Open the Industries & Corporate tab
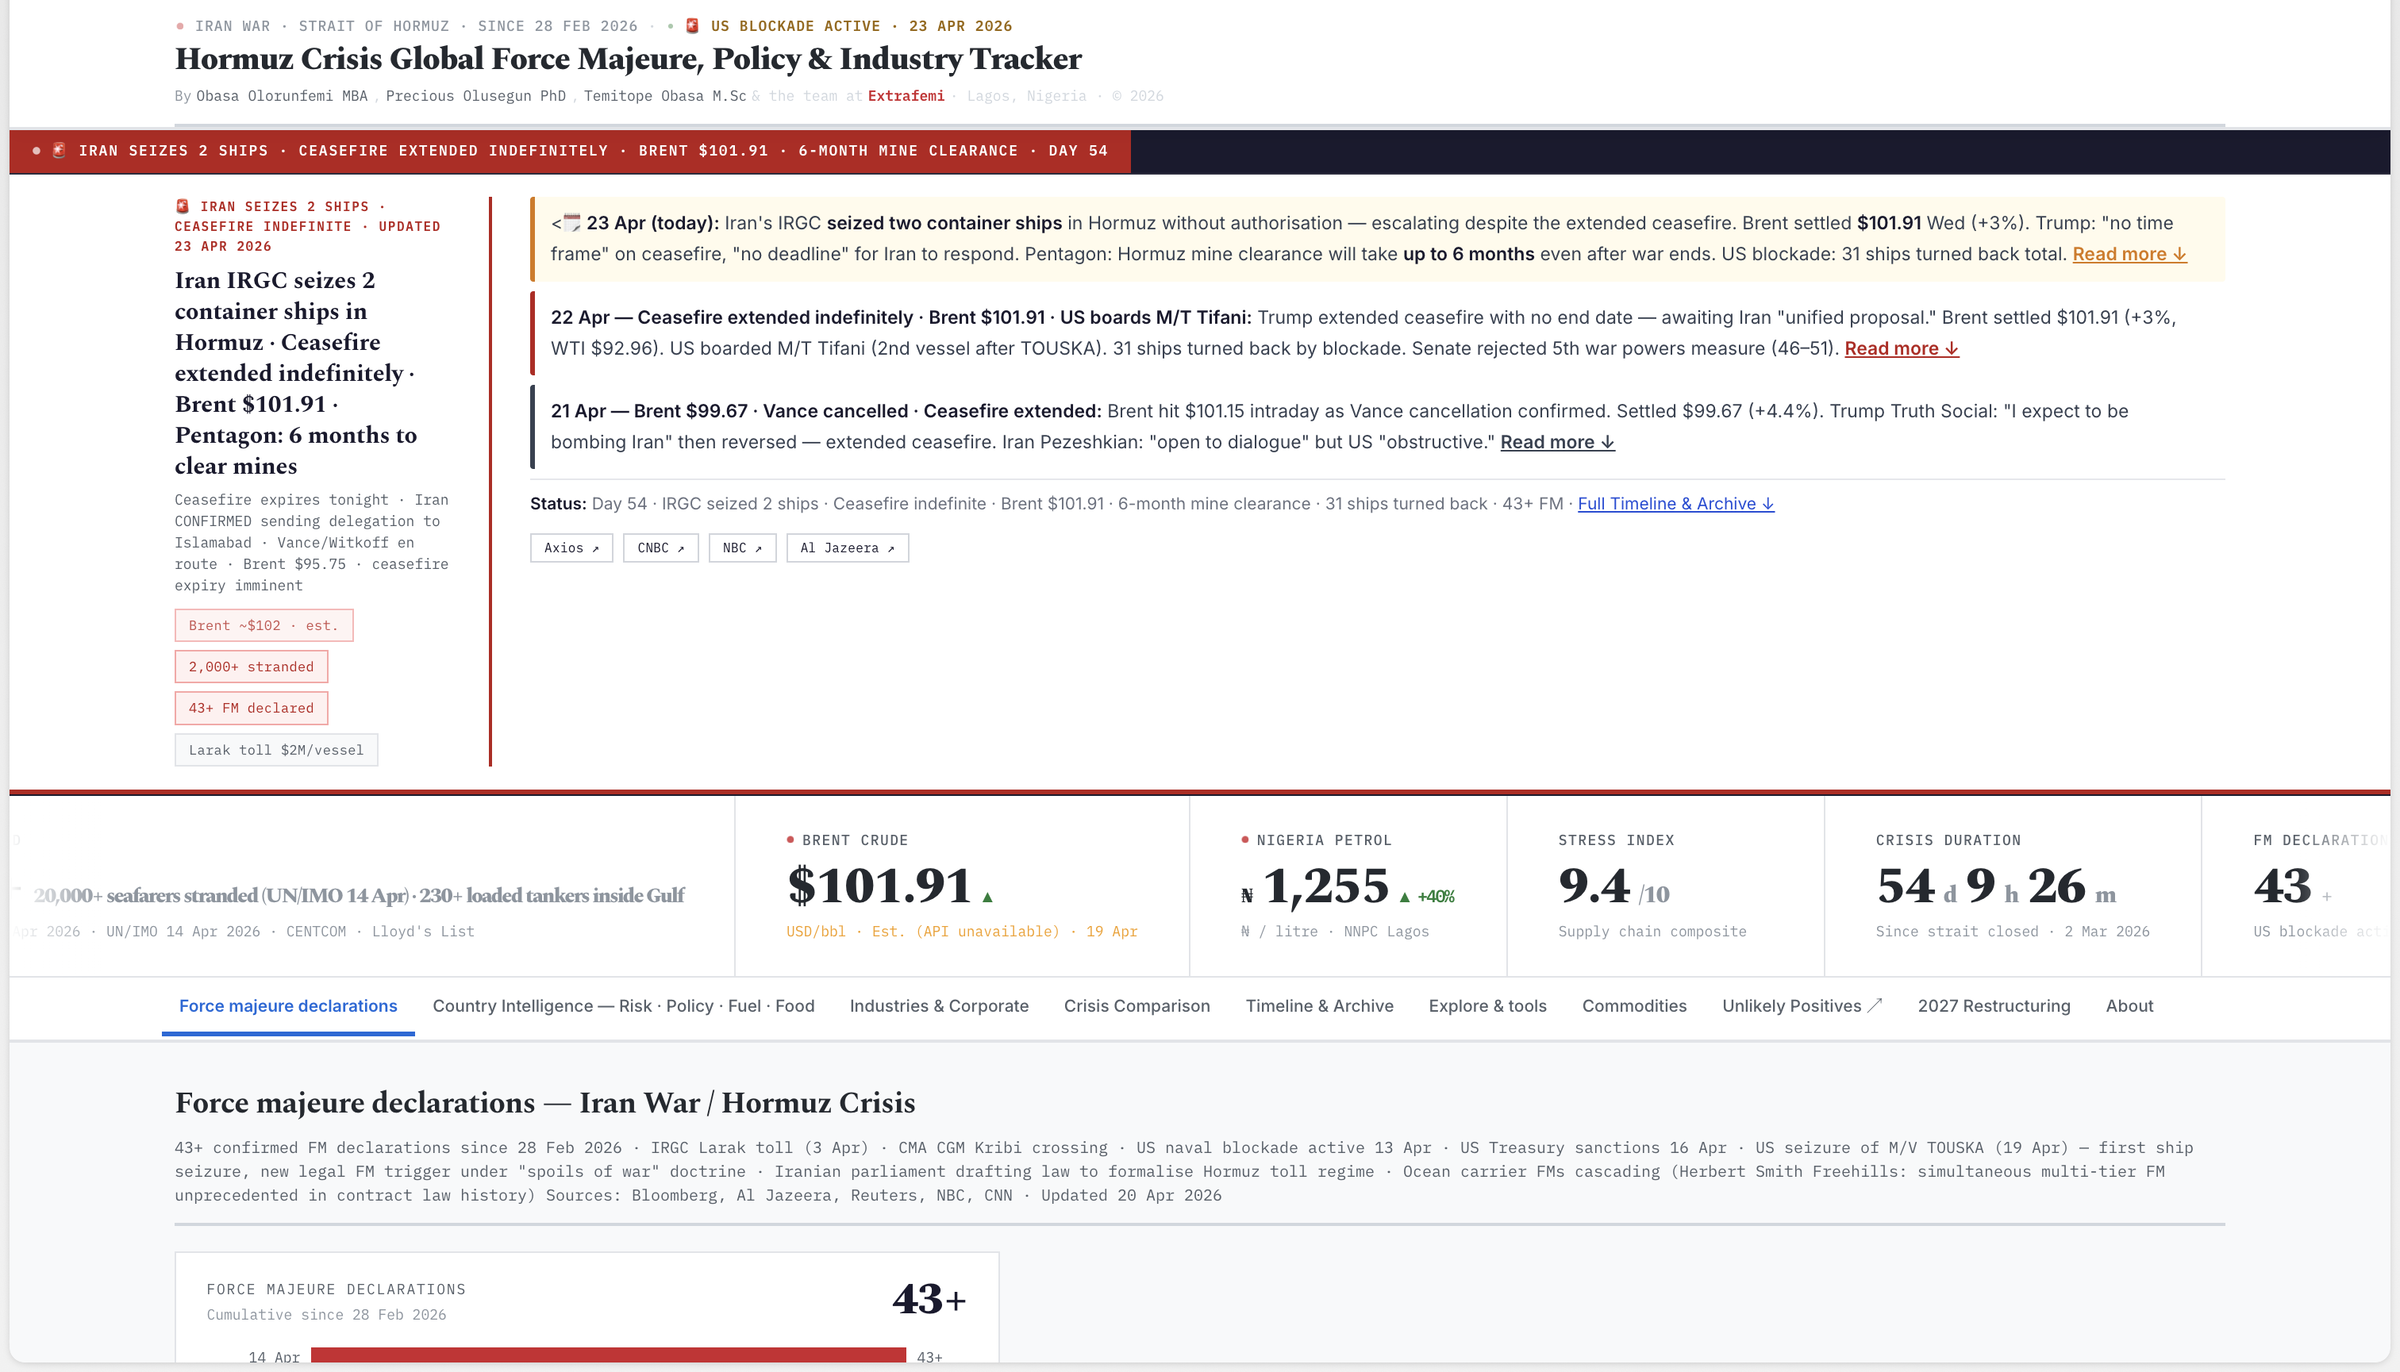The image size is (2400, 1372). coord(939,1006)
